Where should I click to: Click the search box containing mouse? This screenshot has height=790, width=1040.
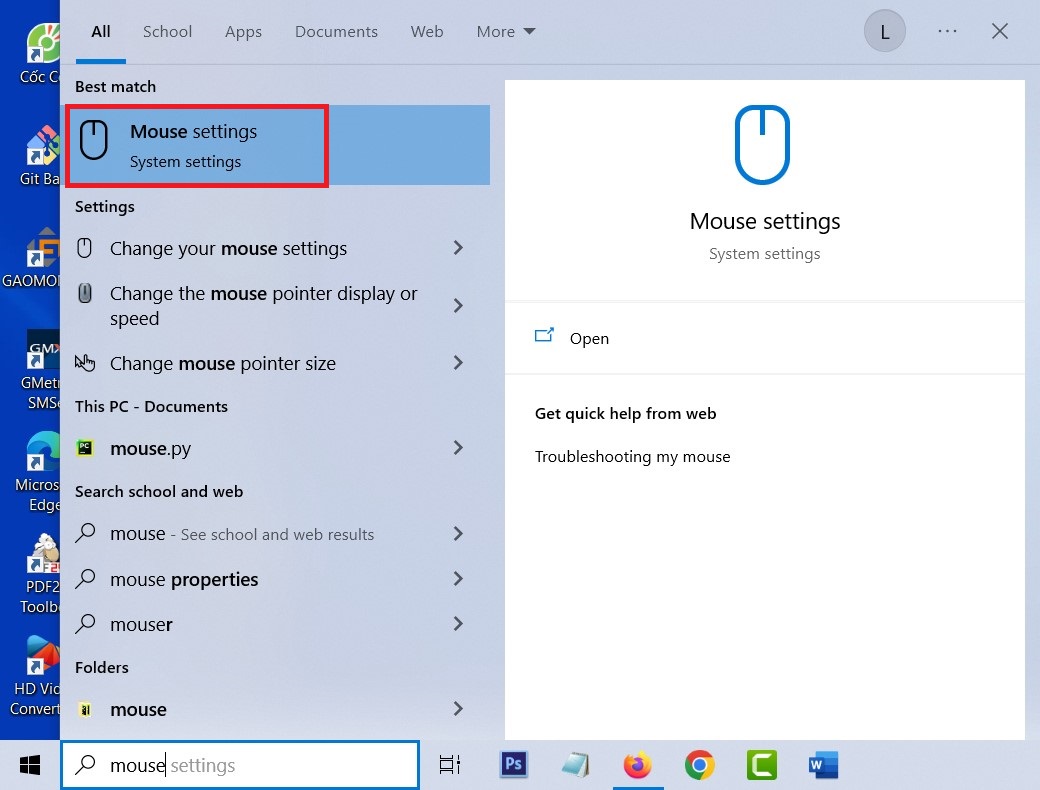240,765
